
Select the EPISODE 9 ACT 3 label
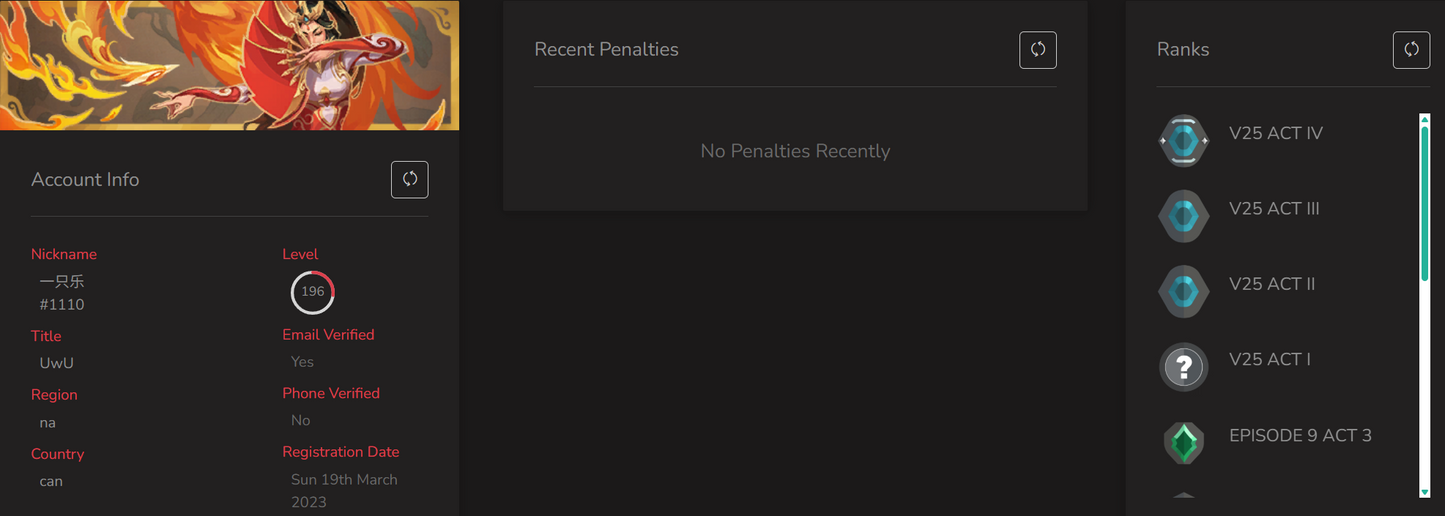click(x=1300, y=435)
